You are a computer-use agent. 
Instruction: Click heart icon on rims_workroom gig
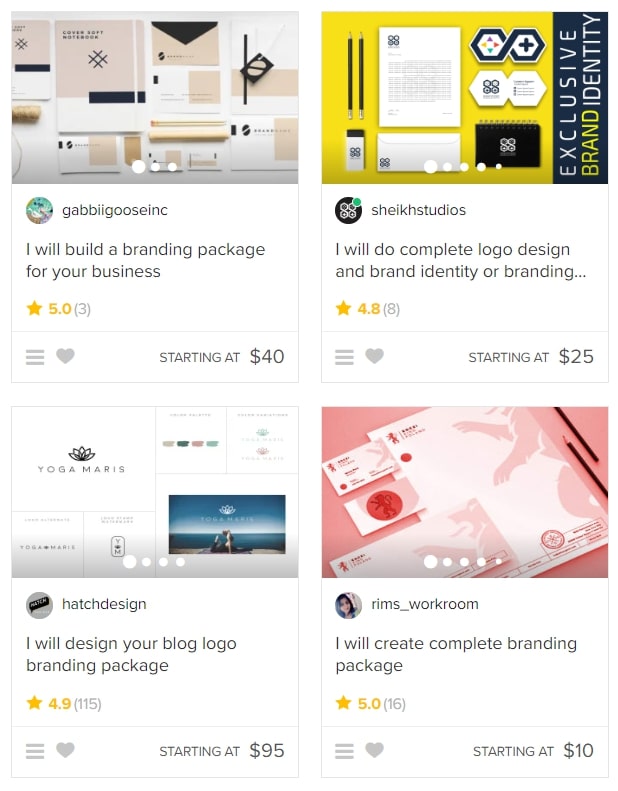(x=374, y=750)
